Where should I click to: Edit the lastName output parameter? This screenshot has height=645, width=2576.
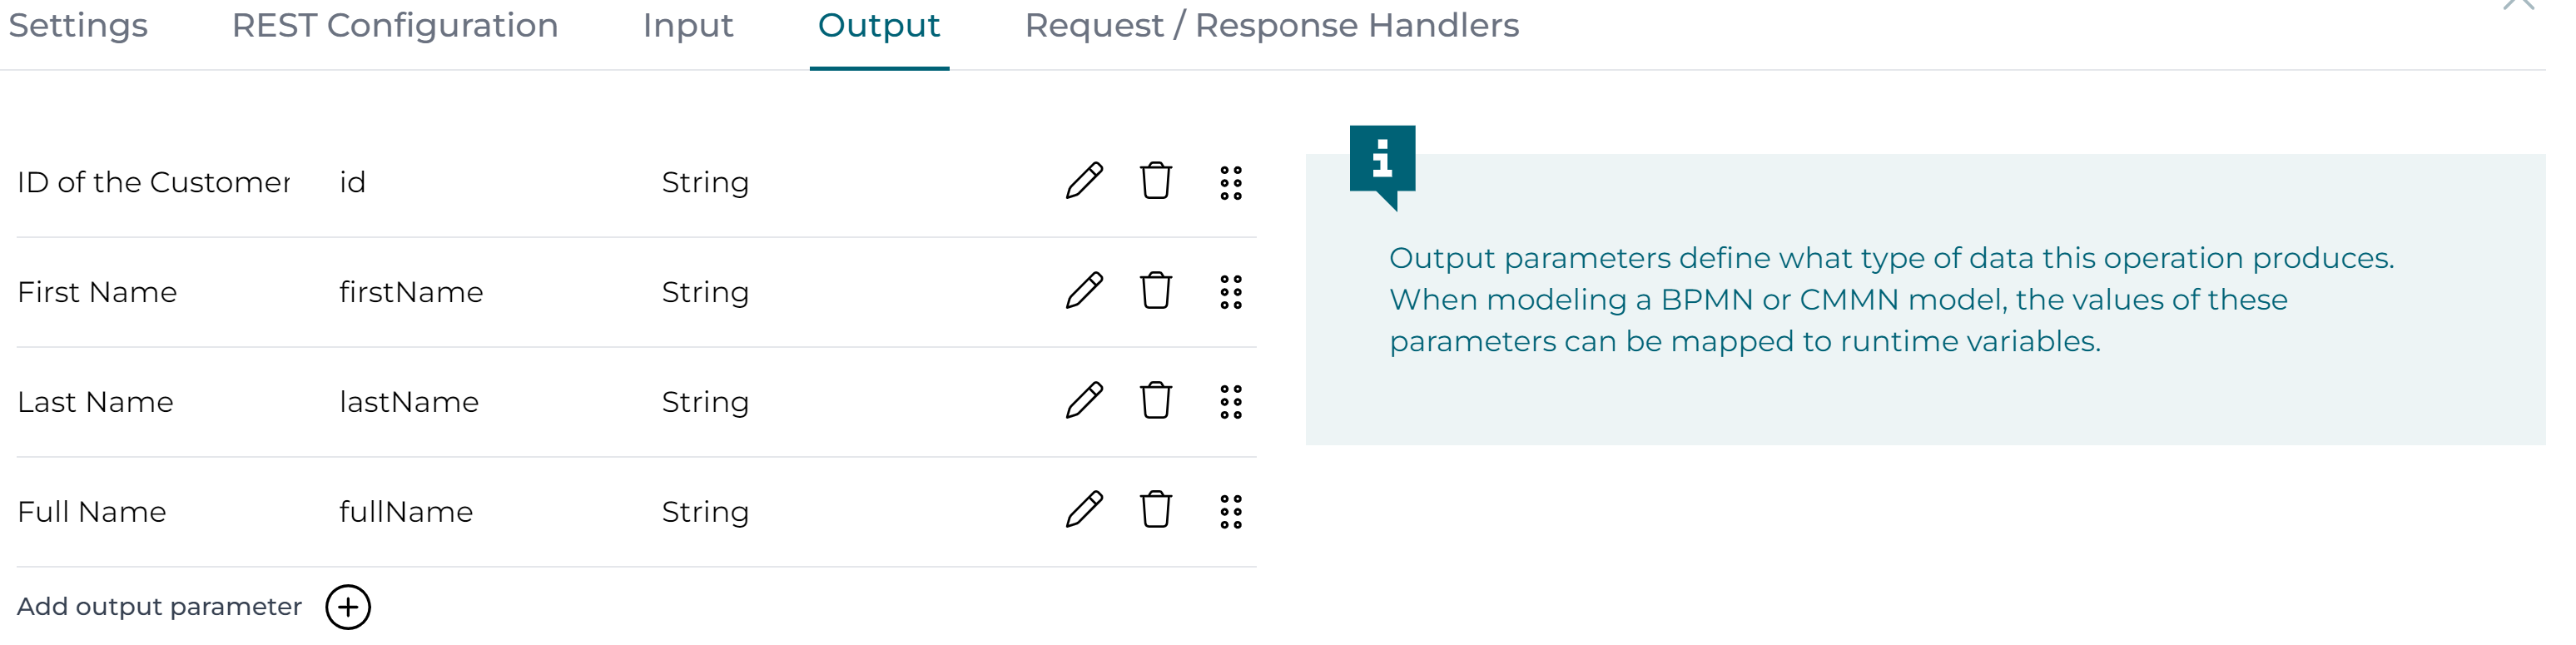click(x=1086, y=402)
